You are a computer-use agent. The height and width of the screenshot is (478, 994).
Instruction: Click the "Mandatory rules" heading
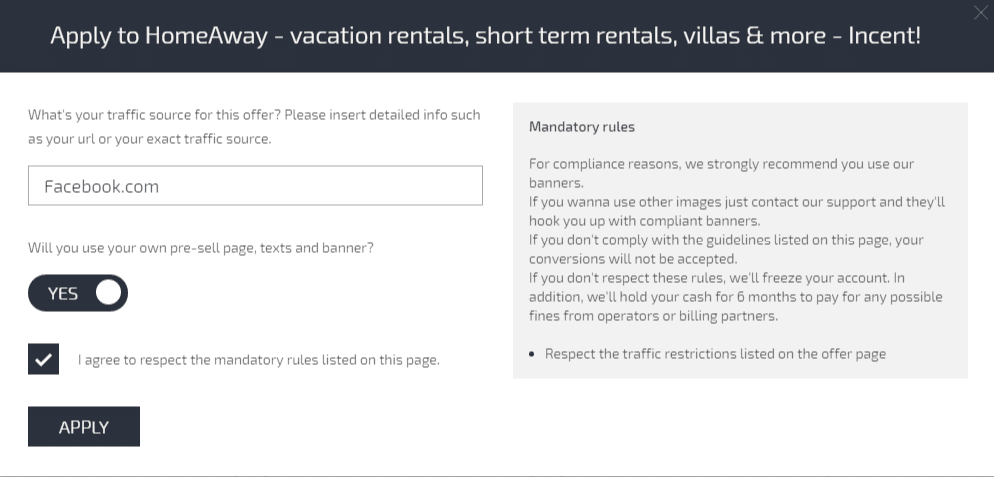[x=581, y=127]
